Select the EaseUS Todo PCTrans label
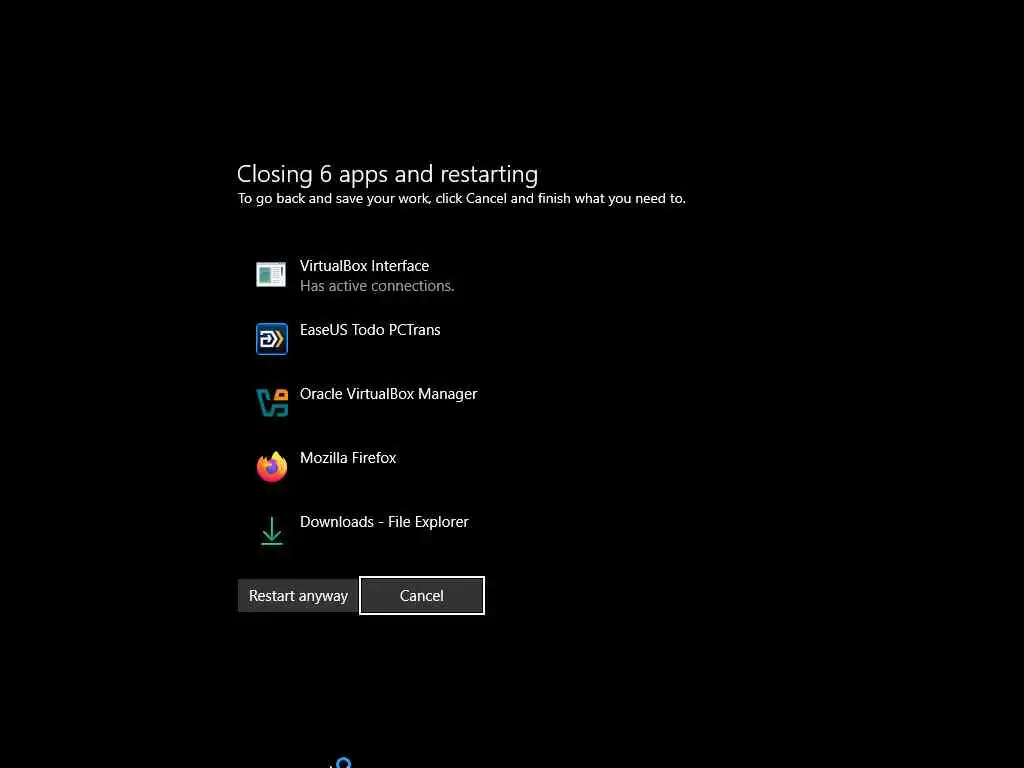This screenshot has height=768, width=1024. [x=370, y=330]
